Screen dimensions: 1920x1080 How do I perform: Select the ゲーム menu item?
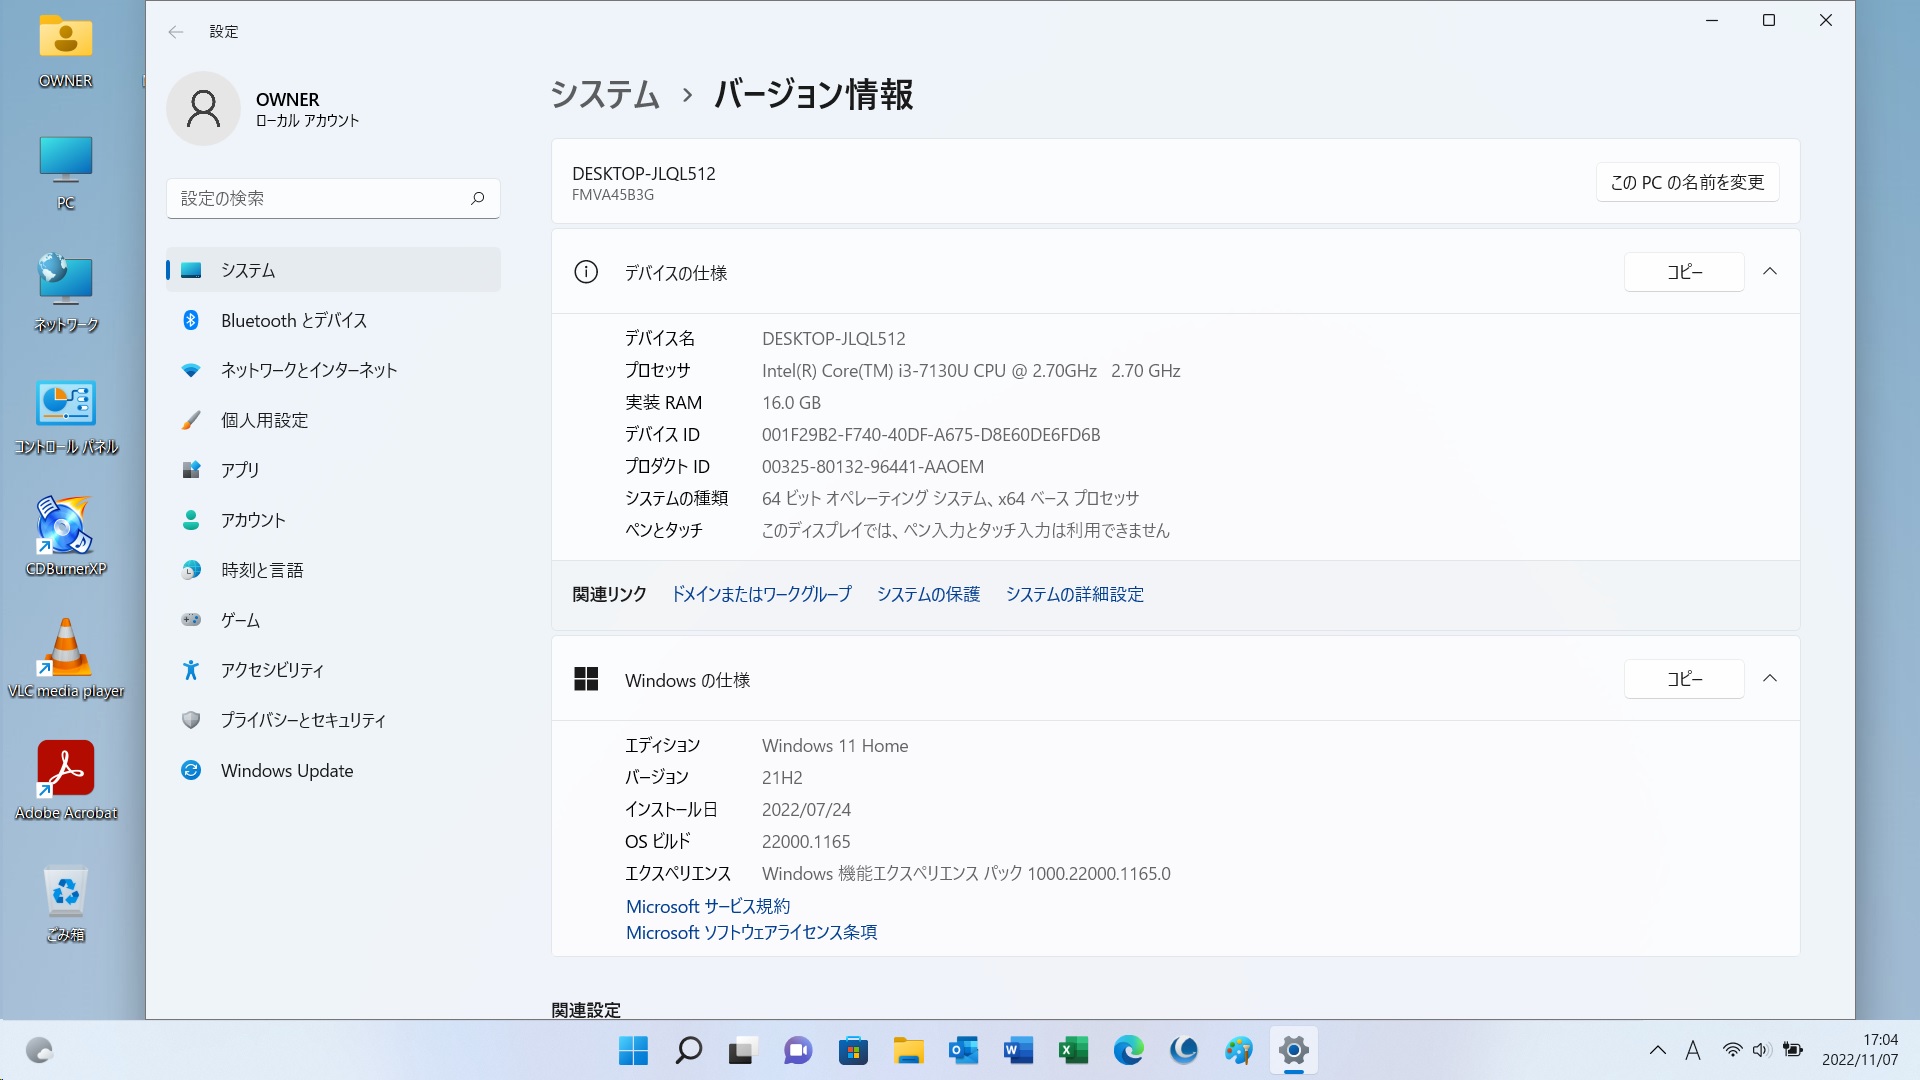click(240, 620)
